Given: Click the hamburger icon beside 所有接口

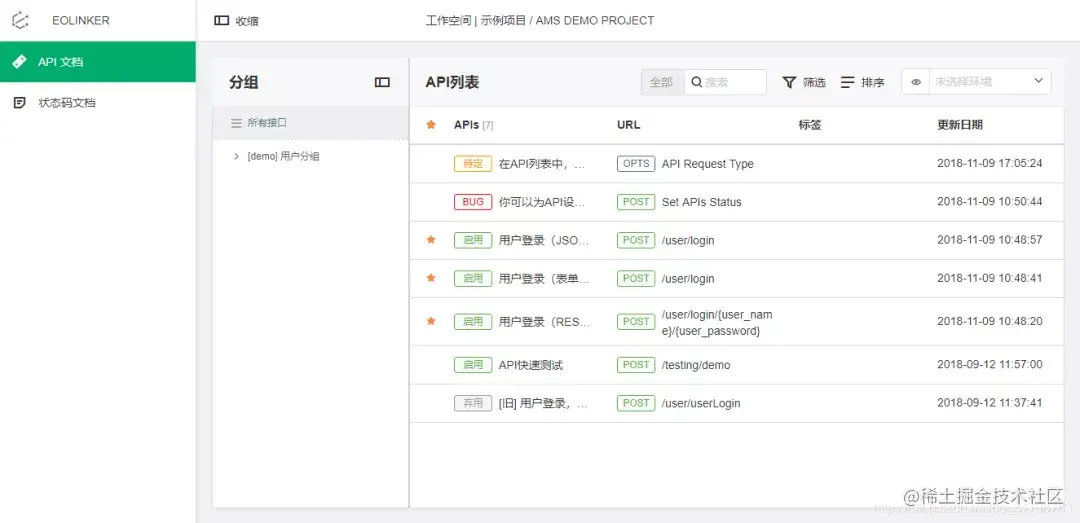Looking at the screenshot, I should click(x=236, y=123).
